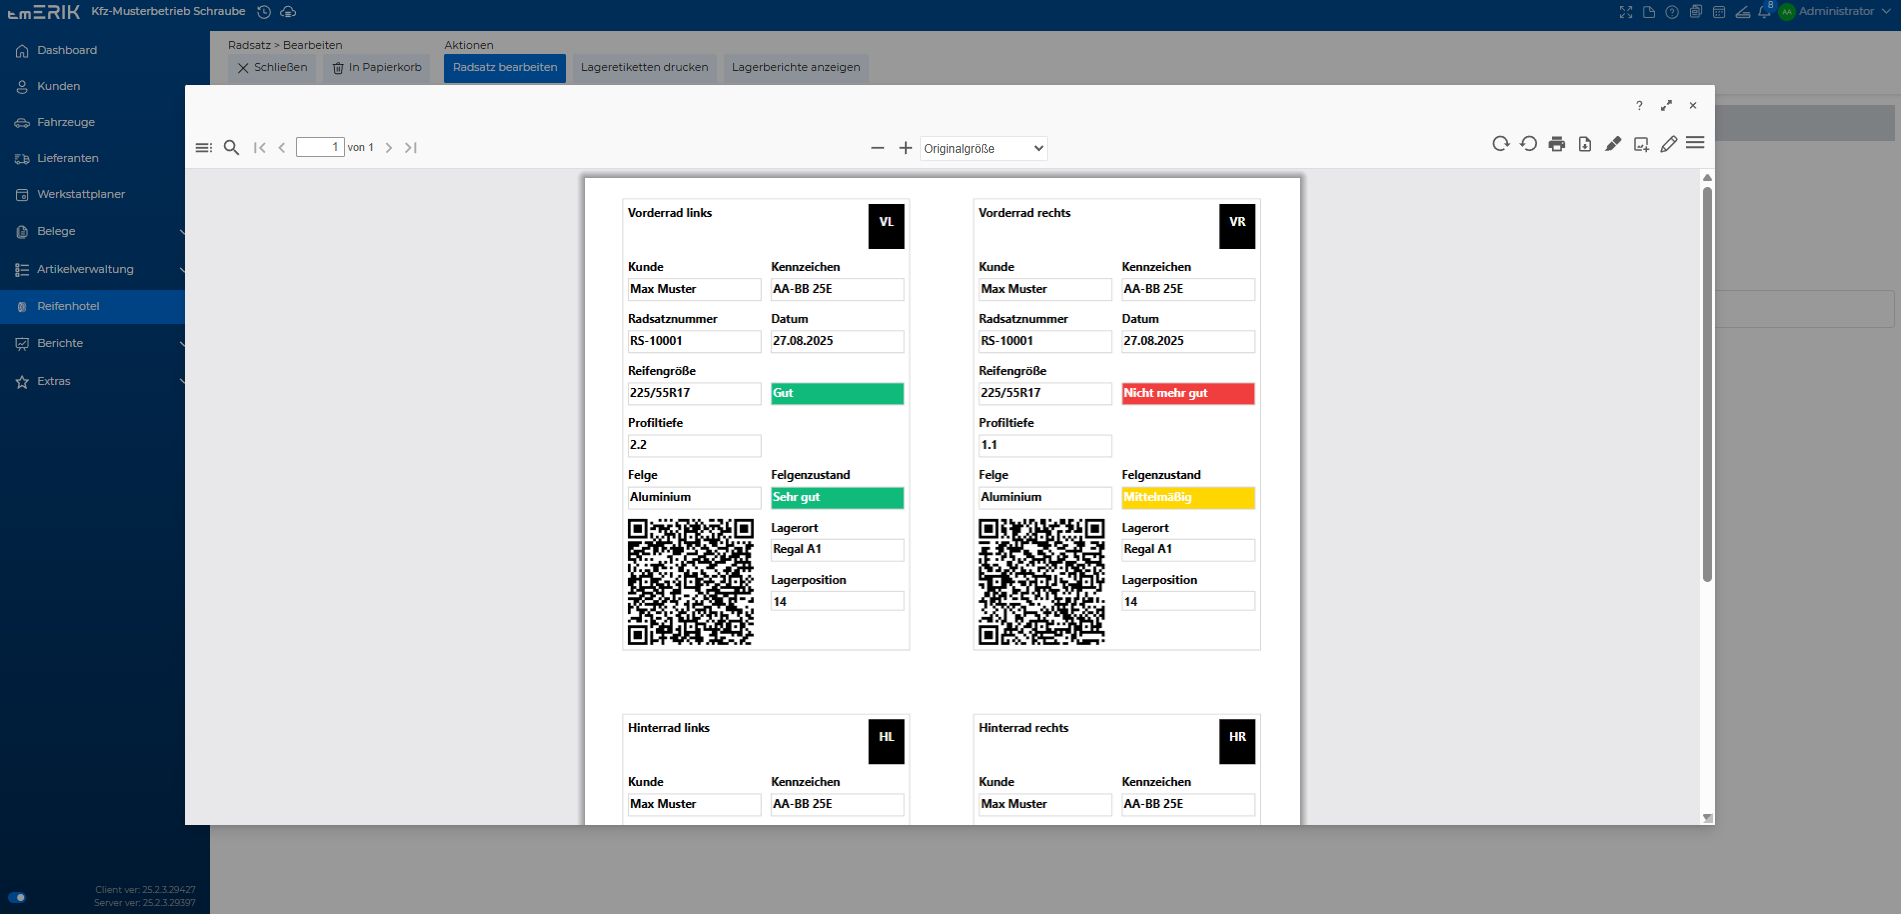Image resolution: width=1901 pixels, height=914 pixels.
Task: Click the Schließen button
Action: [272, 68]
